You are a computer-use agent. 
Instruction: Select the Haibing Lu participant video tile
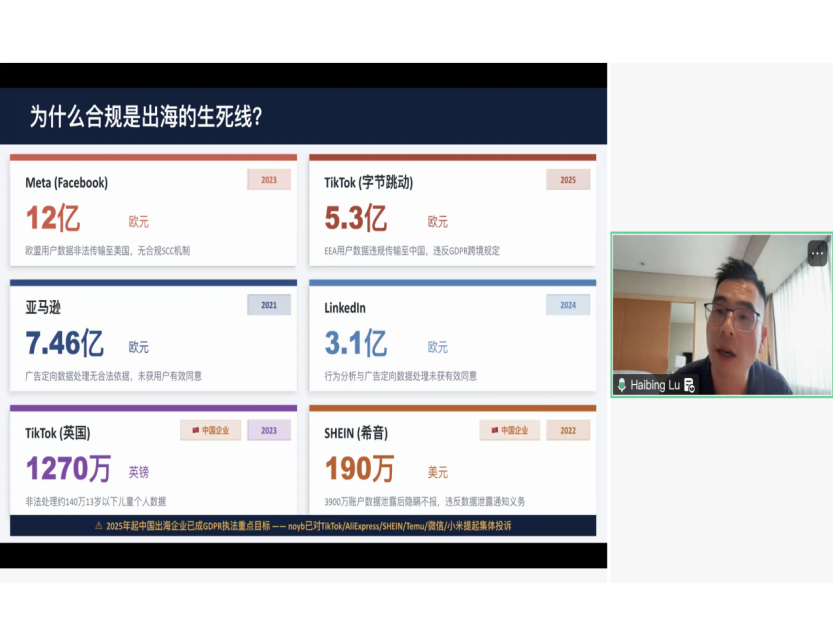pyautogui.click(x=722, y=315)
